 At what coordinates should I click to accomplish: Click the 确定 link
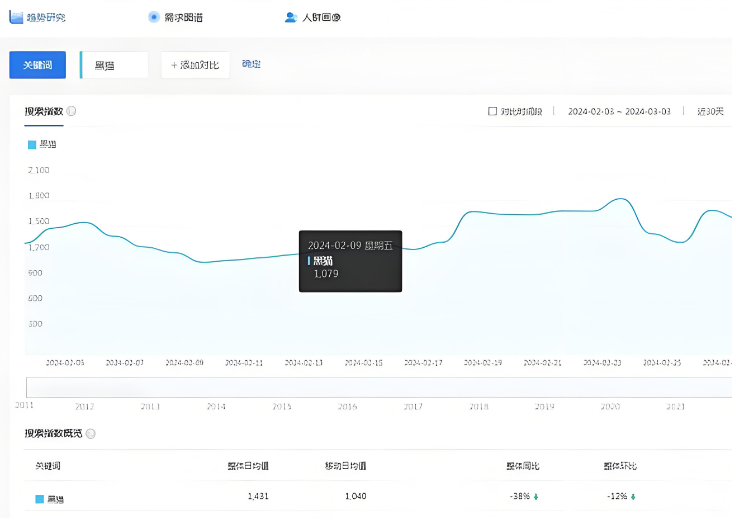click(x=251, y=64)
